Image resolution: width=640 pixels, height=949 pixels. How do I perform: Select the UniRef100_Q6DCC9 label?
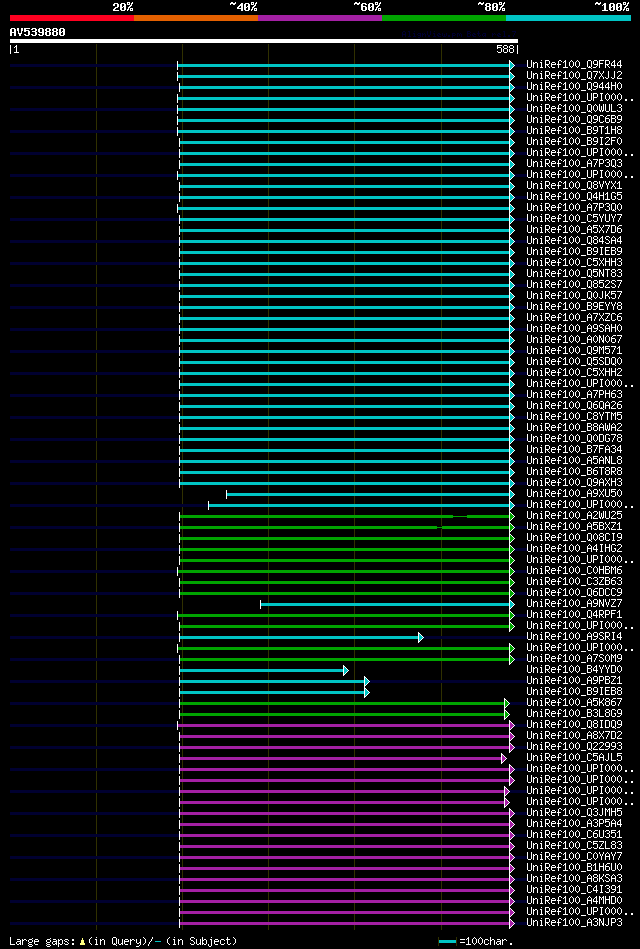click(574, 593)
